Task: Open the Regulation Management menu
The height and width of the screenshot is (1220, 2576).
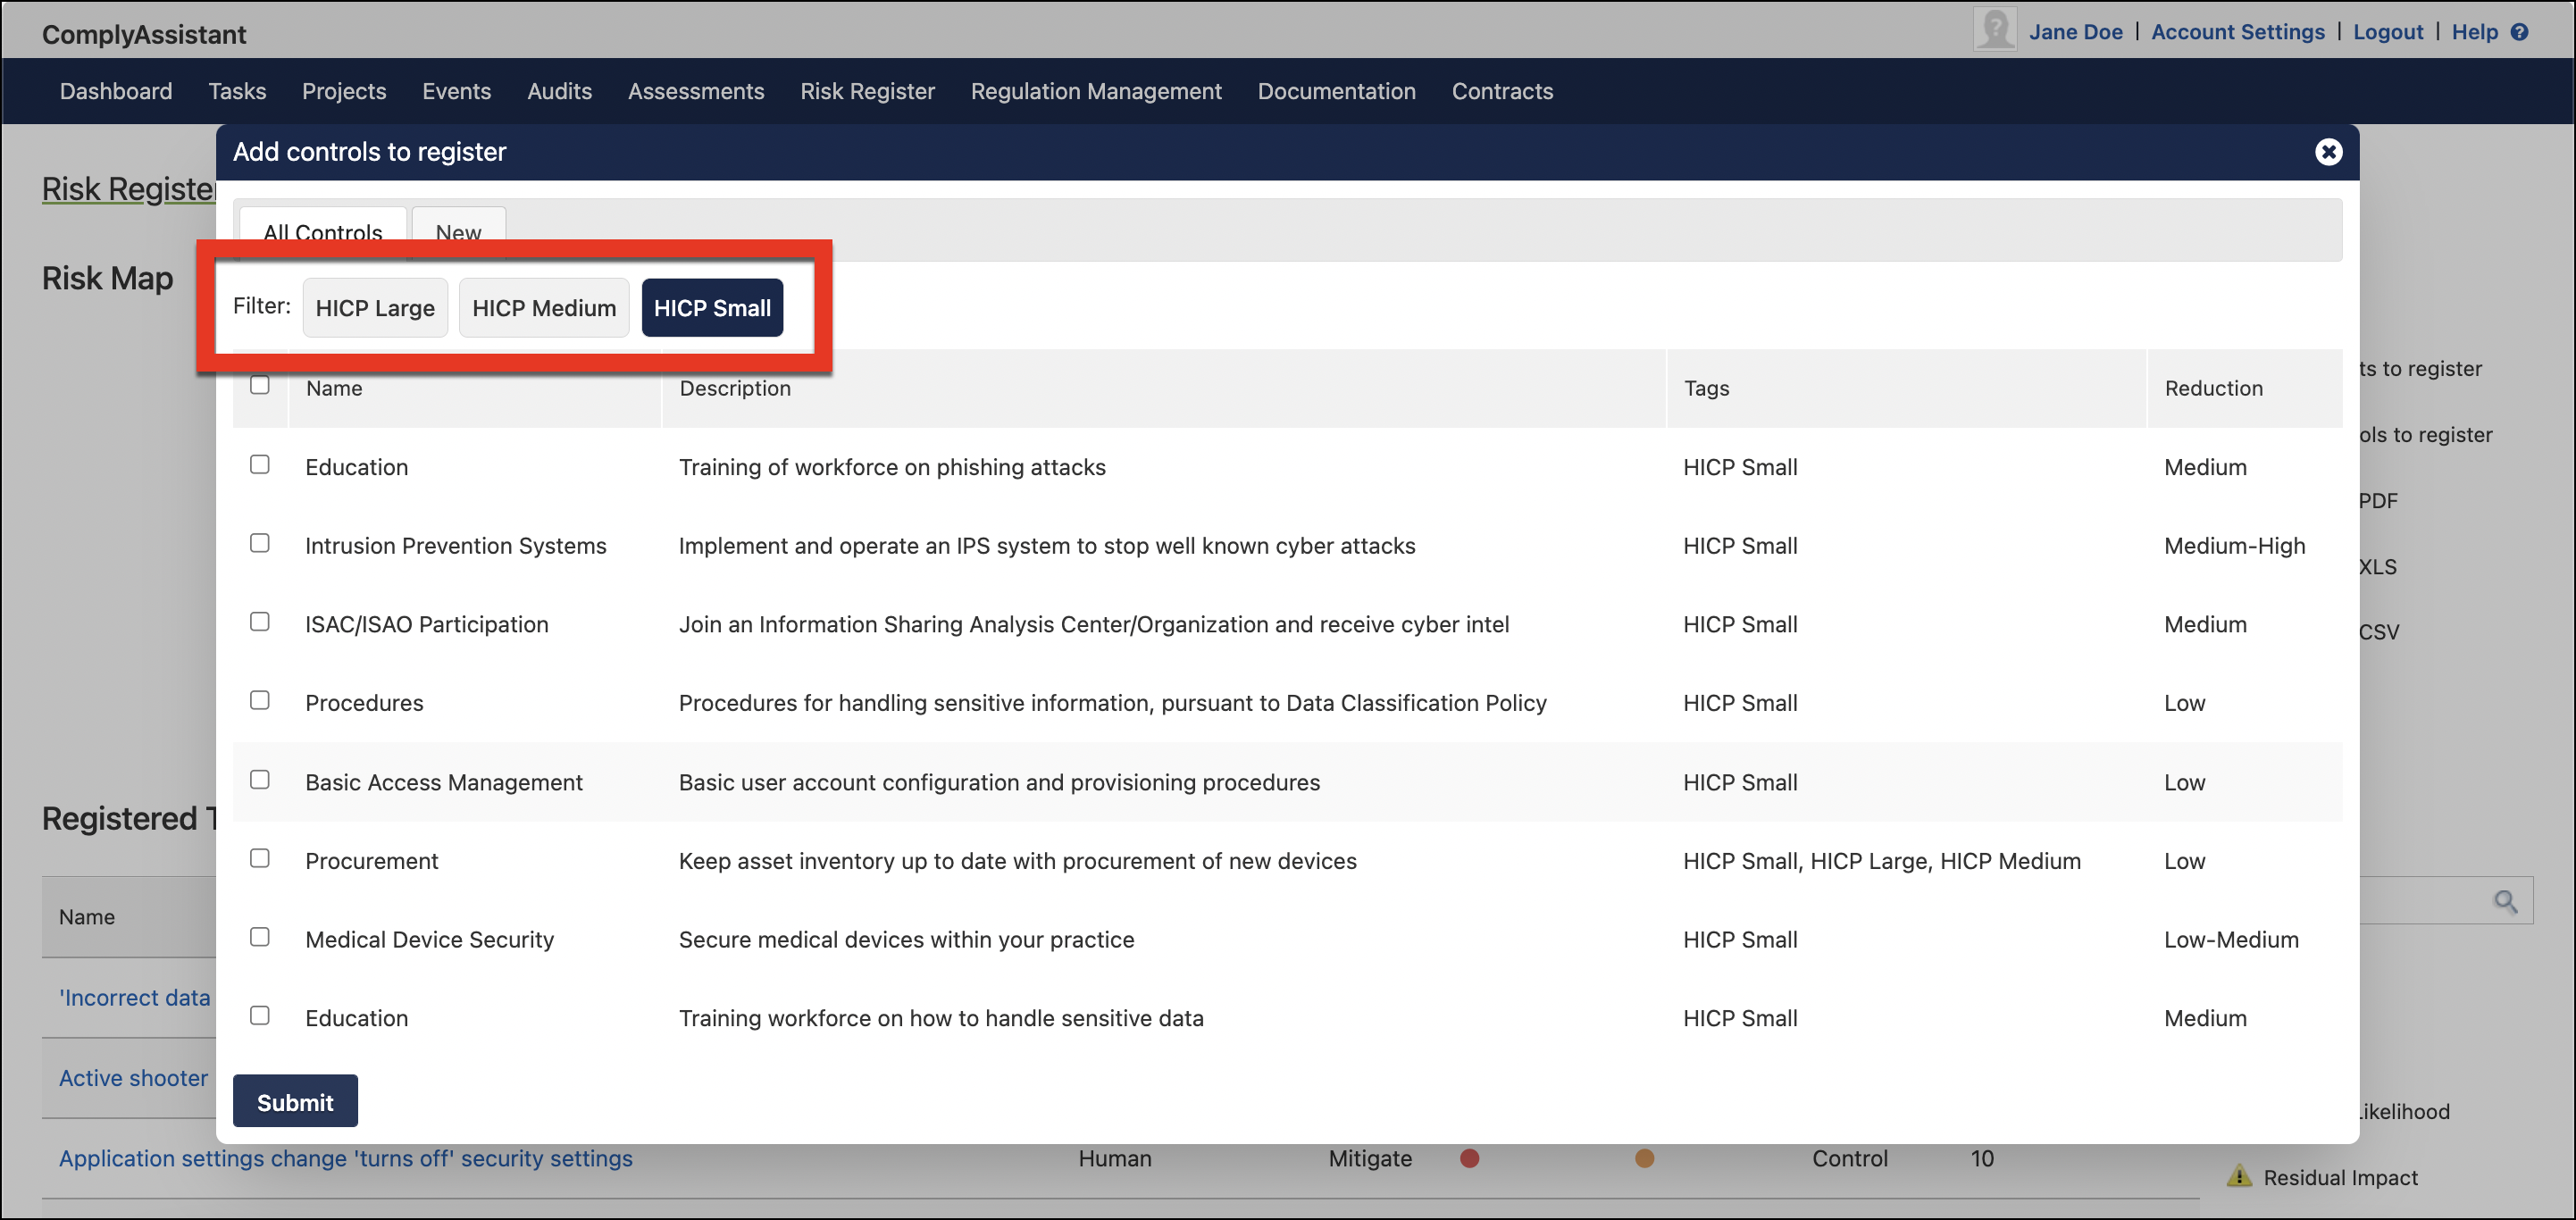Action: point(1096,91)
